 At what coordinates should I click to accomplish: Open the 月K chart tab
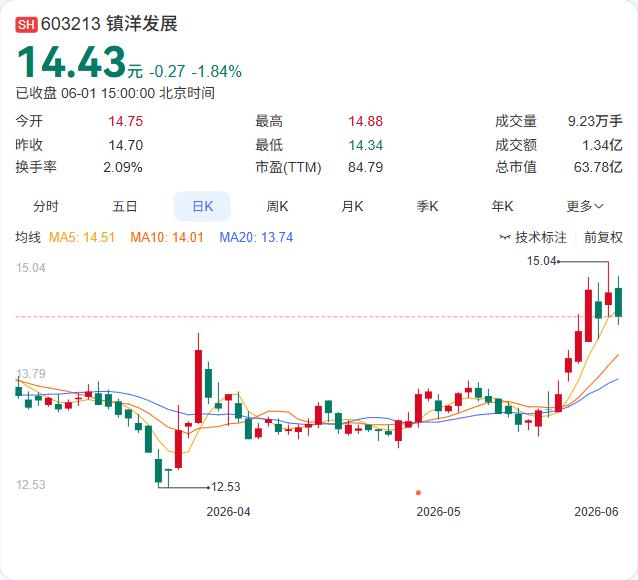[352, 206]
